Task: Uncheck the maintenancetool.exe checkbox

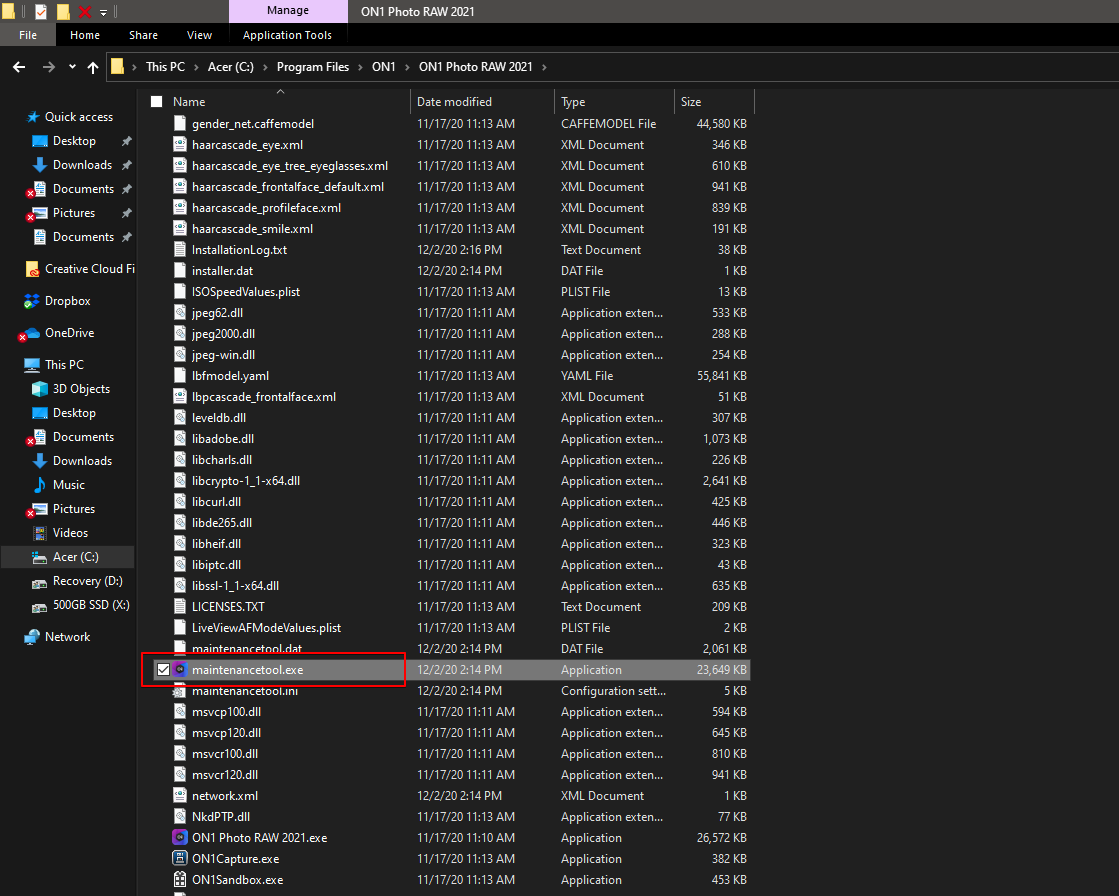Action: point(163,670)
